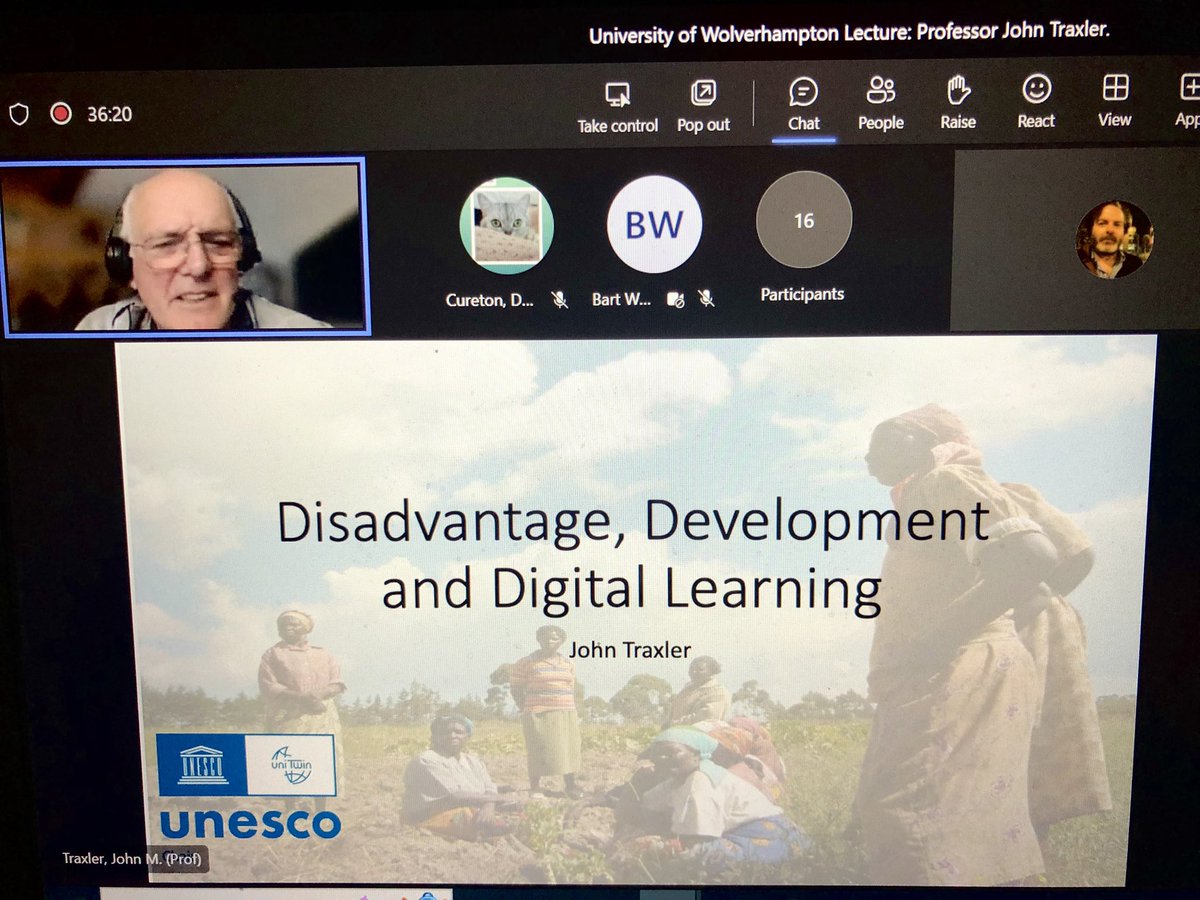
Task: Select Take control of the shared screen
Action: coord(617,103)
